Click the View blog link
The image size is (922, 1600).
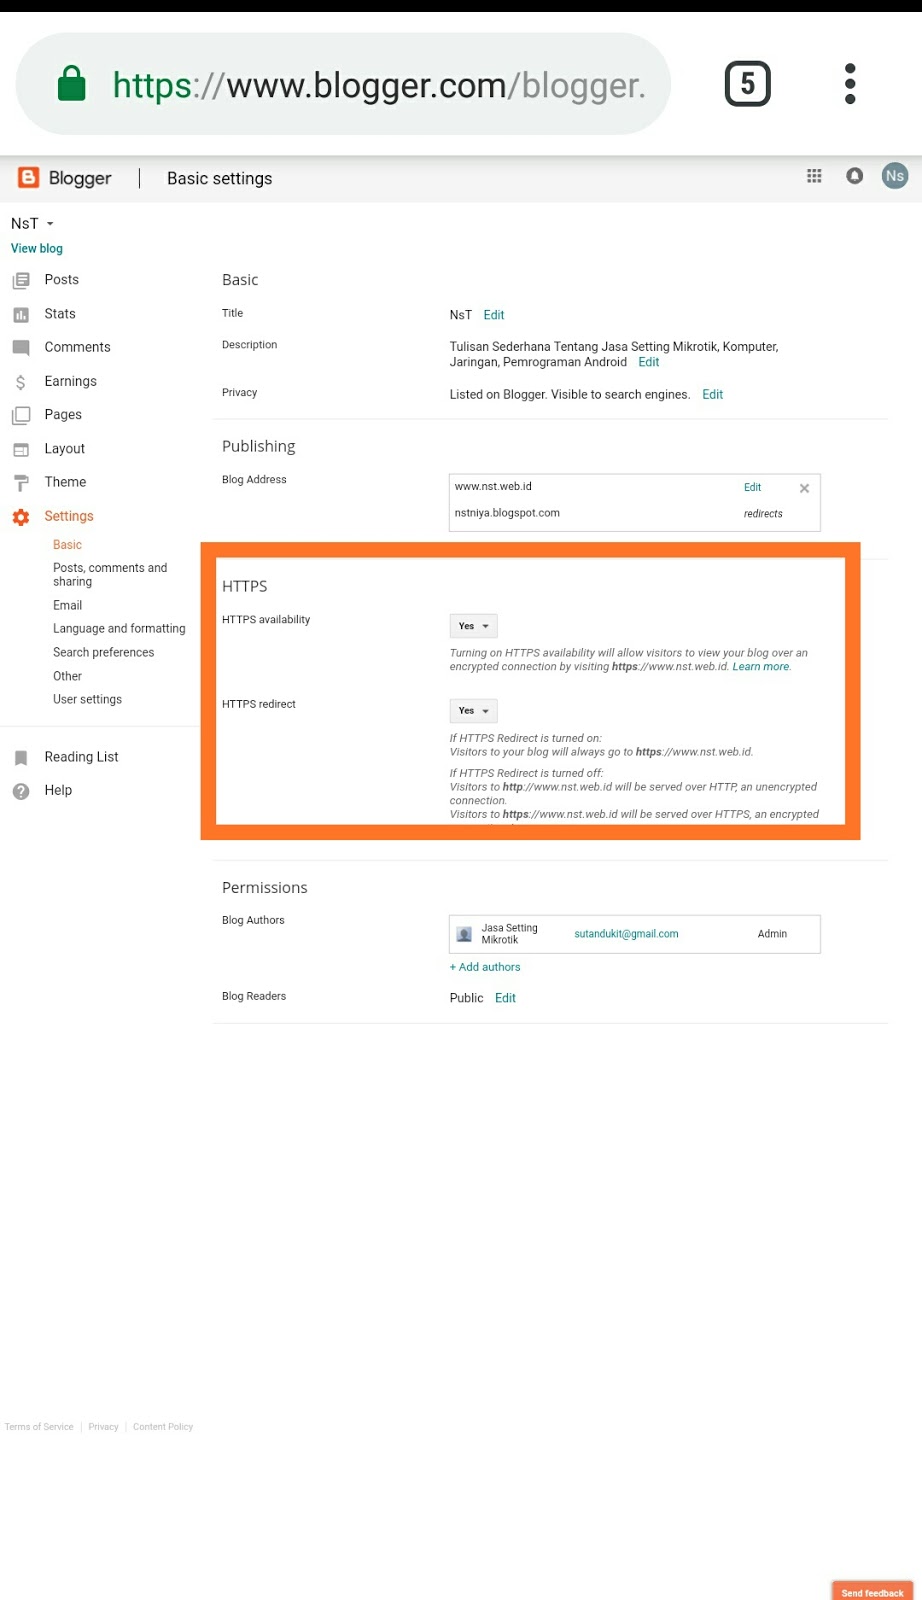tap(37, 248)
